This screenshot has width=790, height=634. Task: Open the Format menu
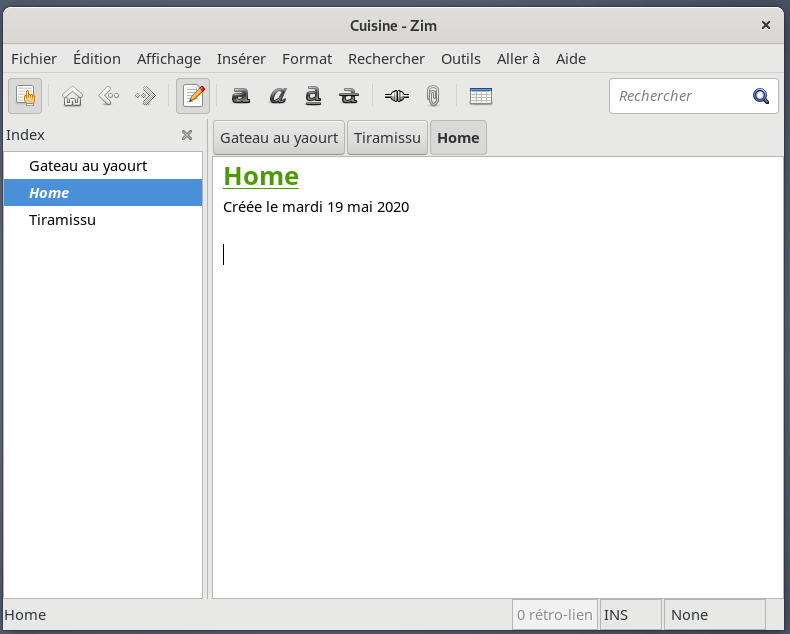point(306,59)
